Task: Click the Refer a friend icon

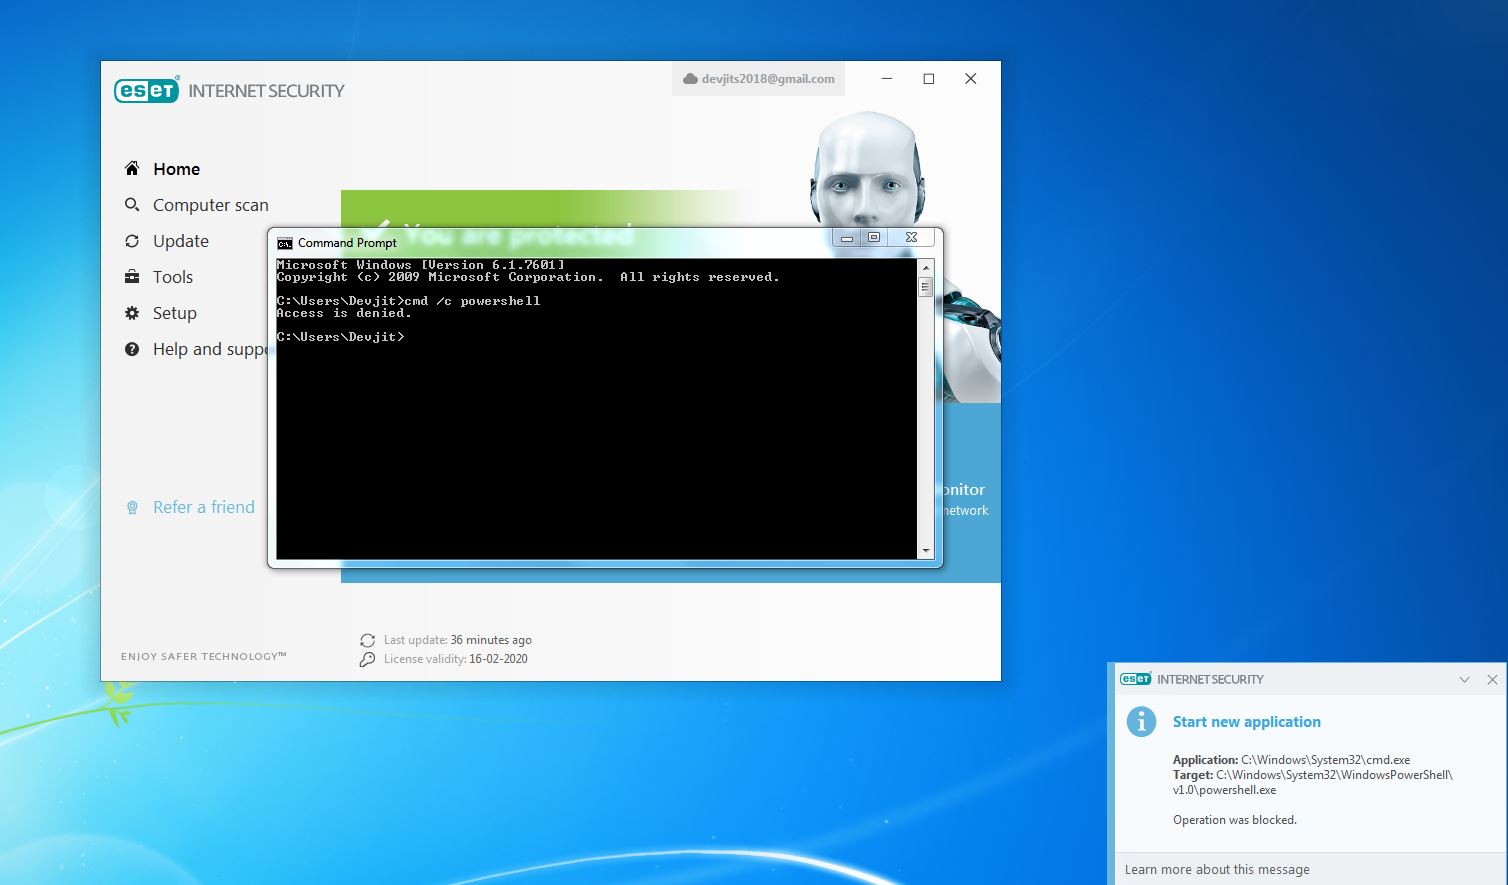Action: [x=132, y=507]
